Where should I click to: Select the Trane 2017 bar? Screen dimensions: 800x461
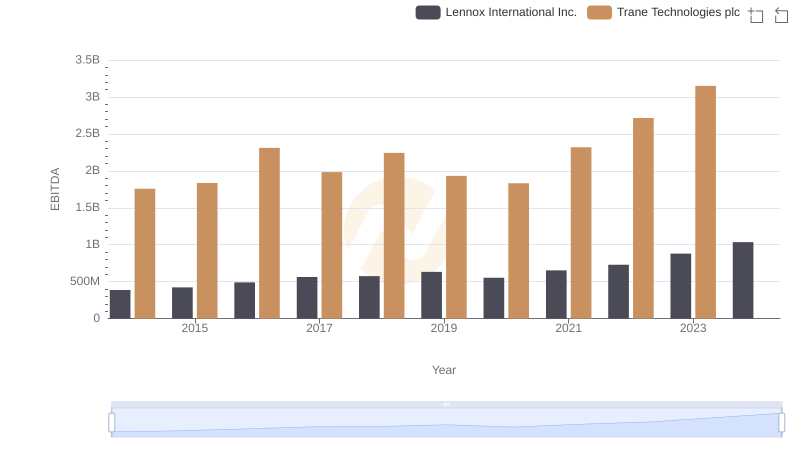332,245
